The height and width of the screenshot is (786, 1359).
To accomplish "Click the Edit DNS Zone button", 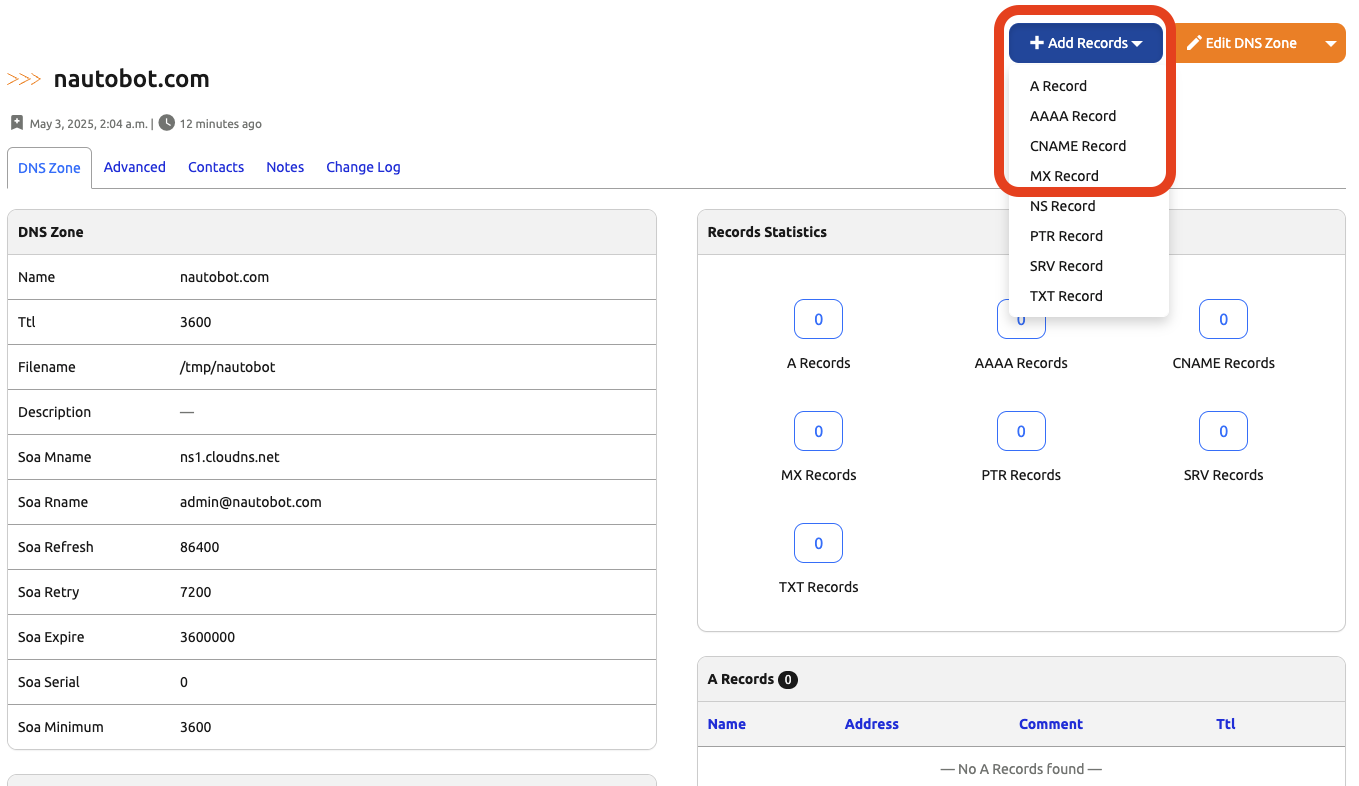I will [x=1241, y=43].
